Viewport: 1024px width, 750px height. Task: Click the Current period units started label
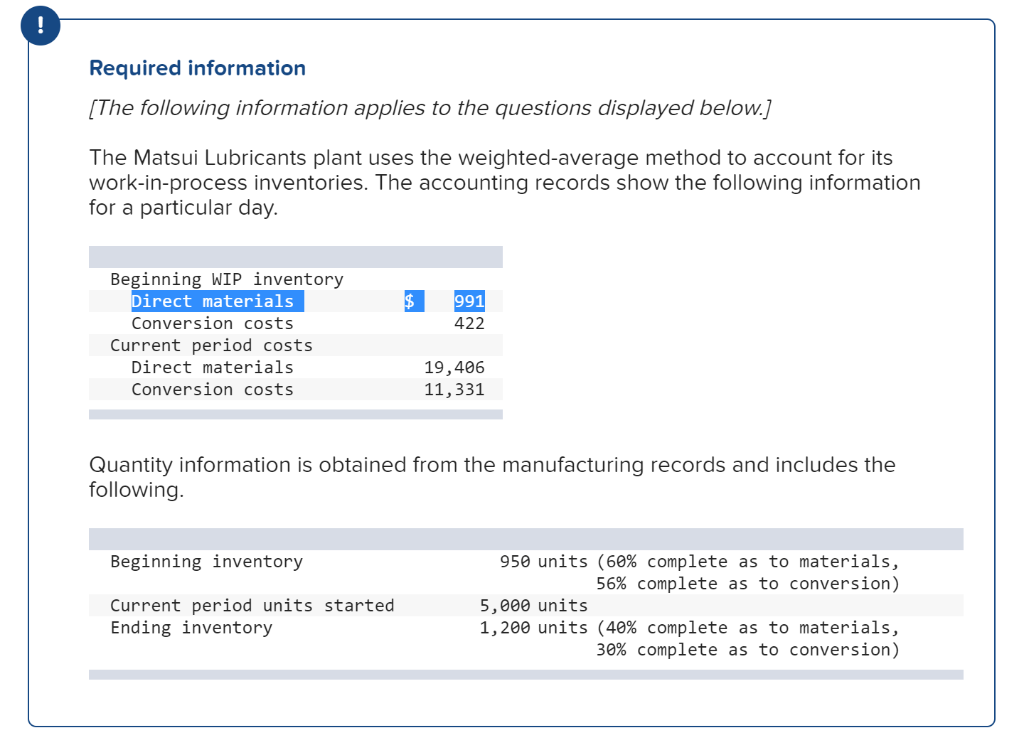(252, 605)
